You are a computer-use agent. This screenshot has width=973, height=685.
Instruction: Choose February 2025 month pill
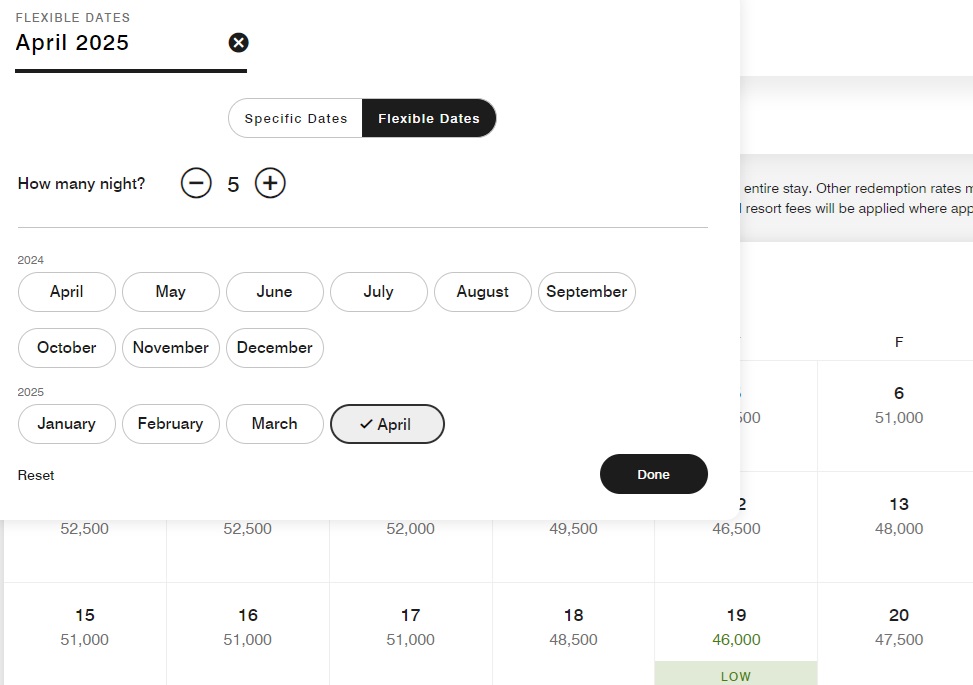(171, 424)
